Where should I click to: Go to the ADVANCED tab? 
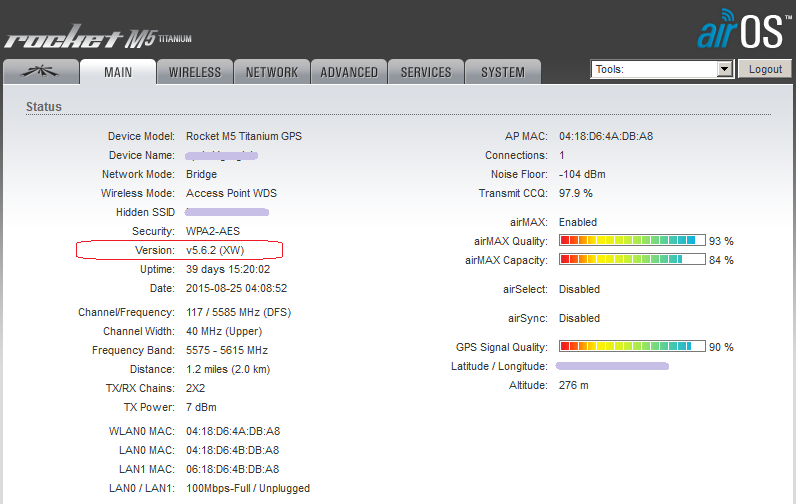(349, 72)
